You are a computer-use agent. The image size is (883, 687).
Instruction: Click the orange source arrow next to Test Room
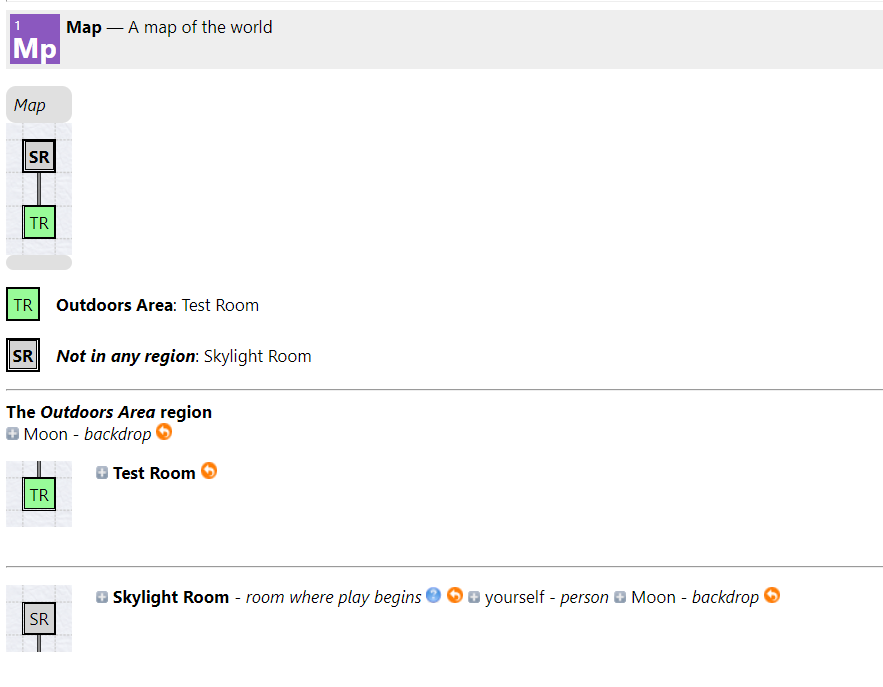point(209,471)
